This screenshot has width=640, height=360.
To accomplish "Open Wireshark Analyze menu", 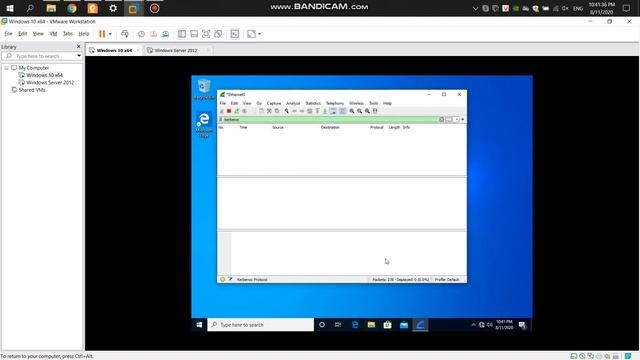I will pyautogui.click(x=293, y=103).
